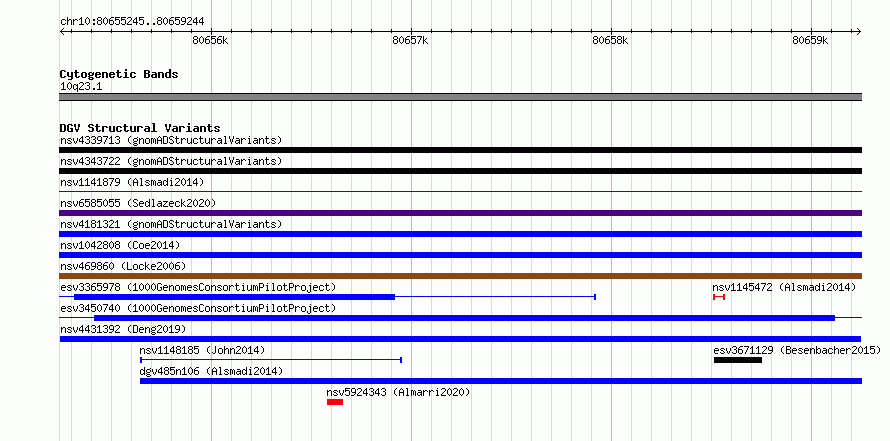Click the nsv4343722 black variant bar
Screen dimensions: 890x441
pyautogui.click(x=460, y=171)
